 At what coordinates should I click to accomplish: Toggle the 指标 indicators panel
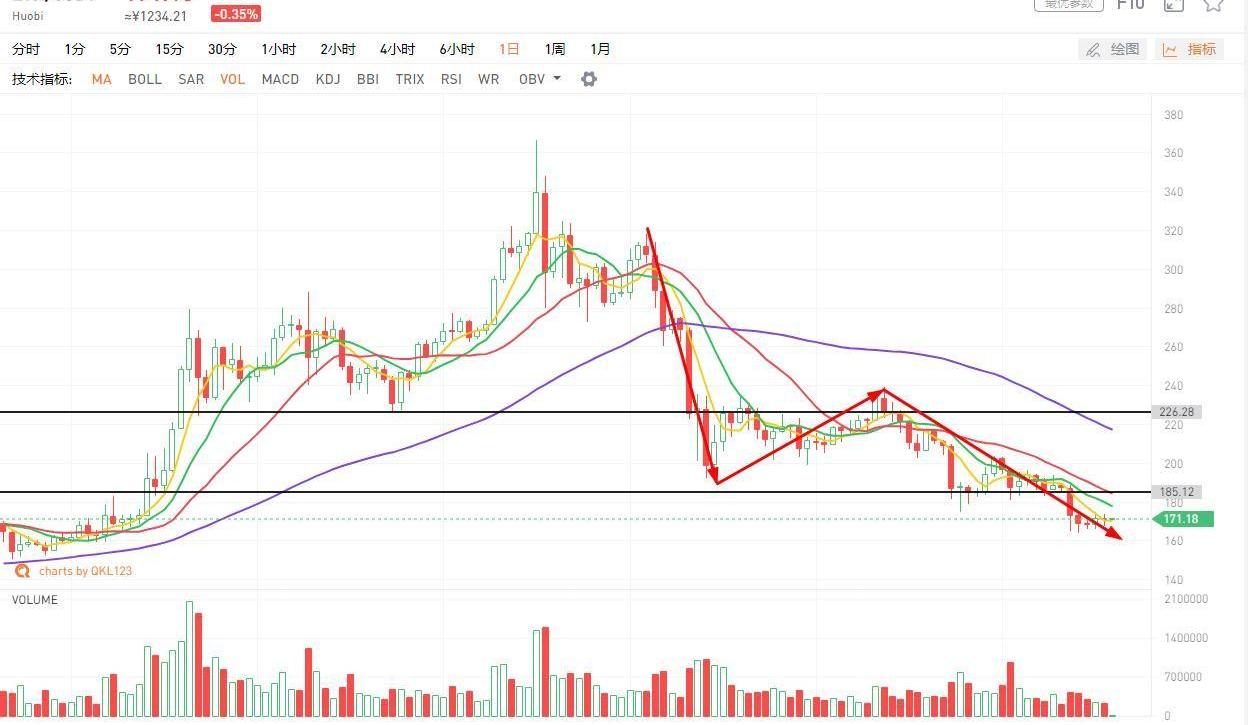click(1190, 49)
